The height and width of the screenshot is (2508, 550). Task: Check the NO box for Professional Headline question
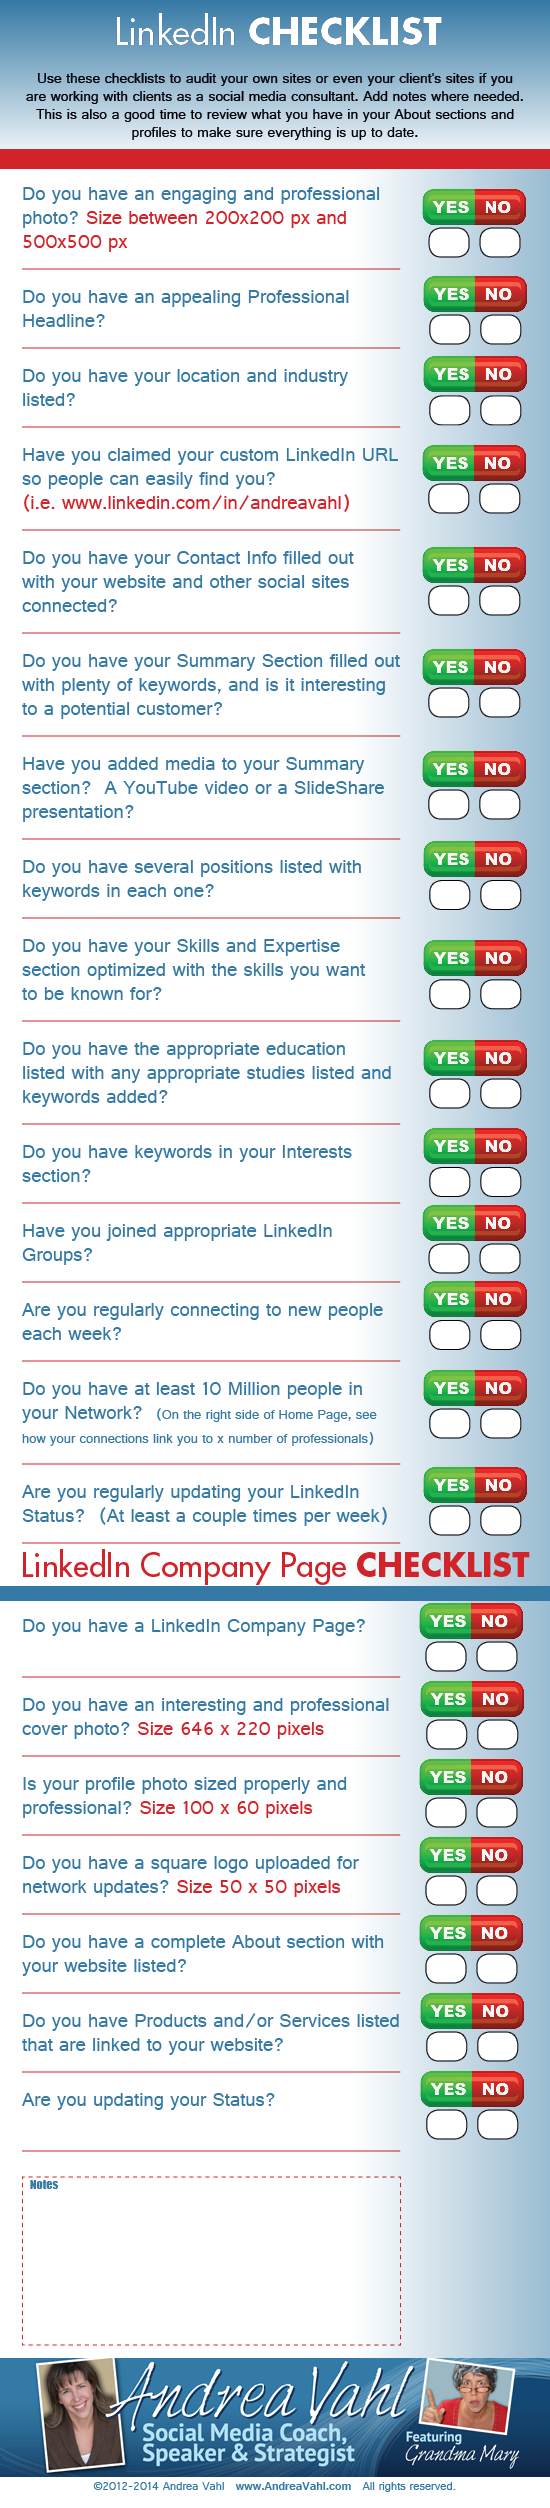(501, 329)
